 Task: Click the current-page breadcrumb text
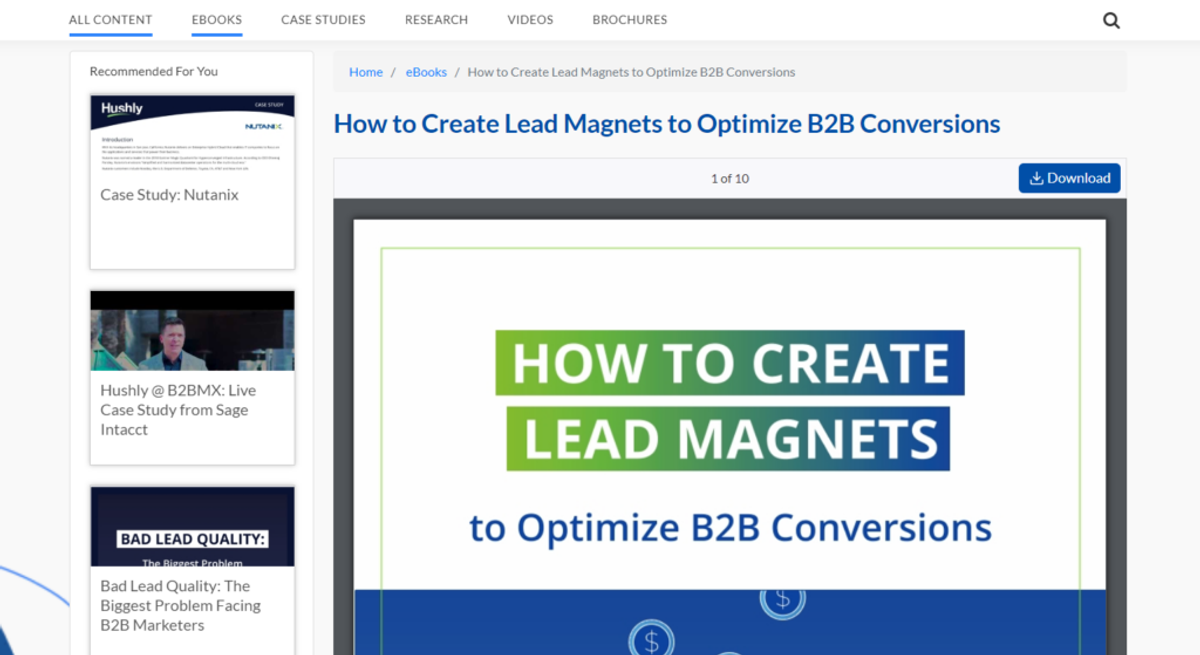click(x=632, y=72)
